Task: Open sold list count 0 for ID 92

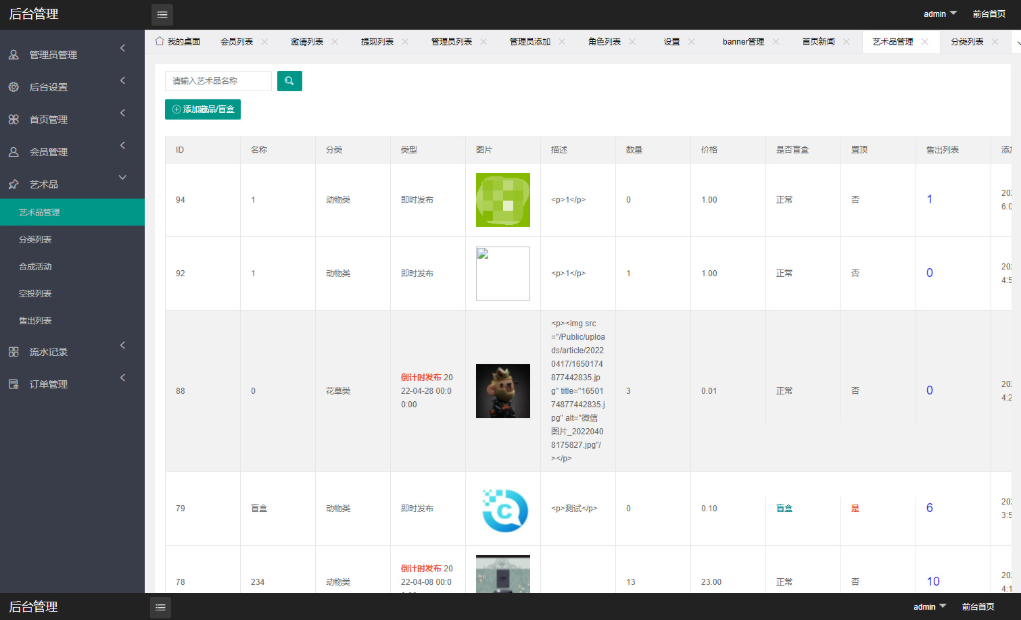Action: tap(929, 273)
